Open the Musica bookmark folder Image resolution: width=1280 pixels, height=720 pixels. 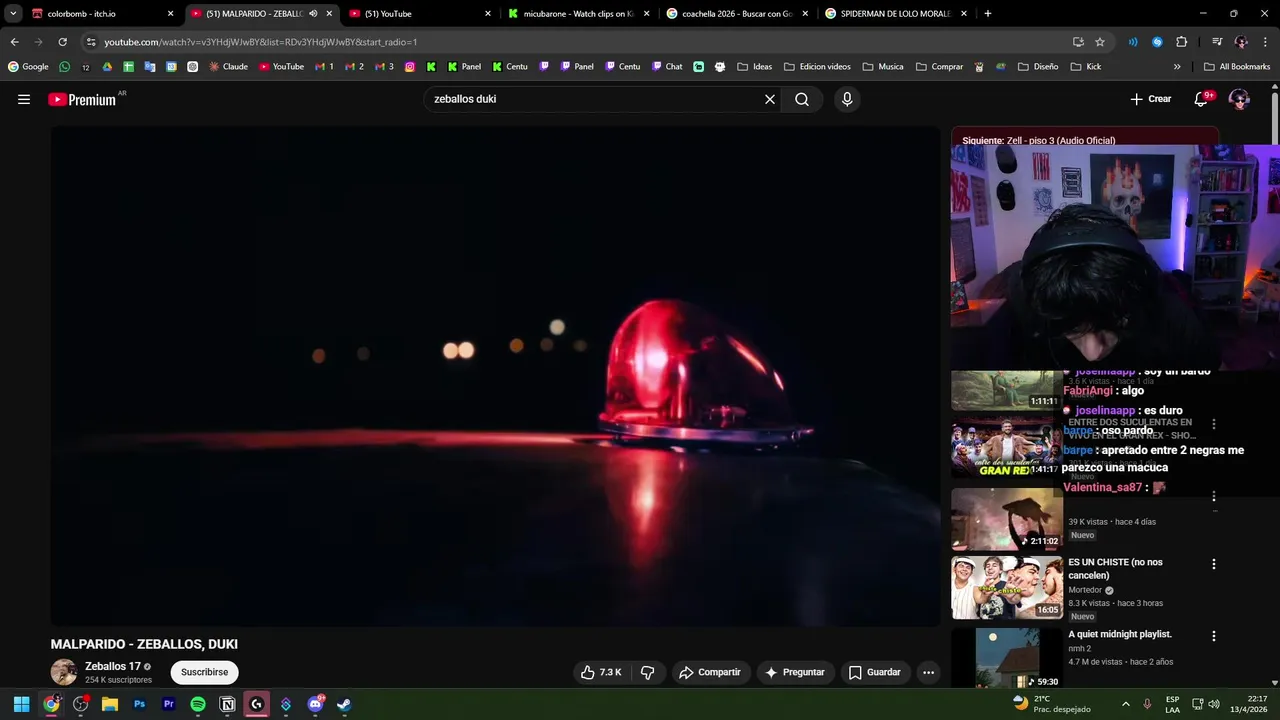(x=882, y=67)
